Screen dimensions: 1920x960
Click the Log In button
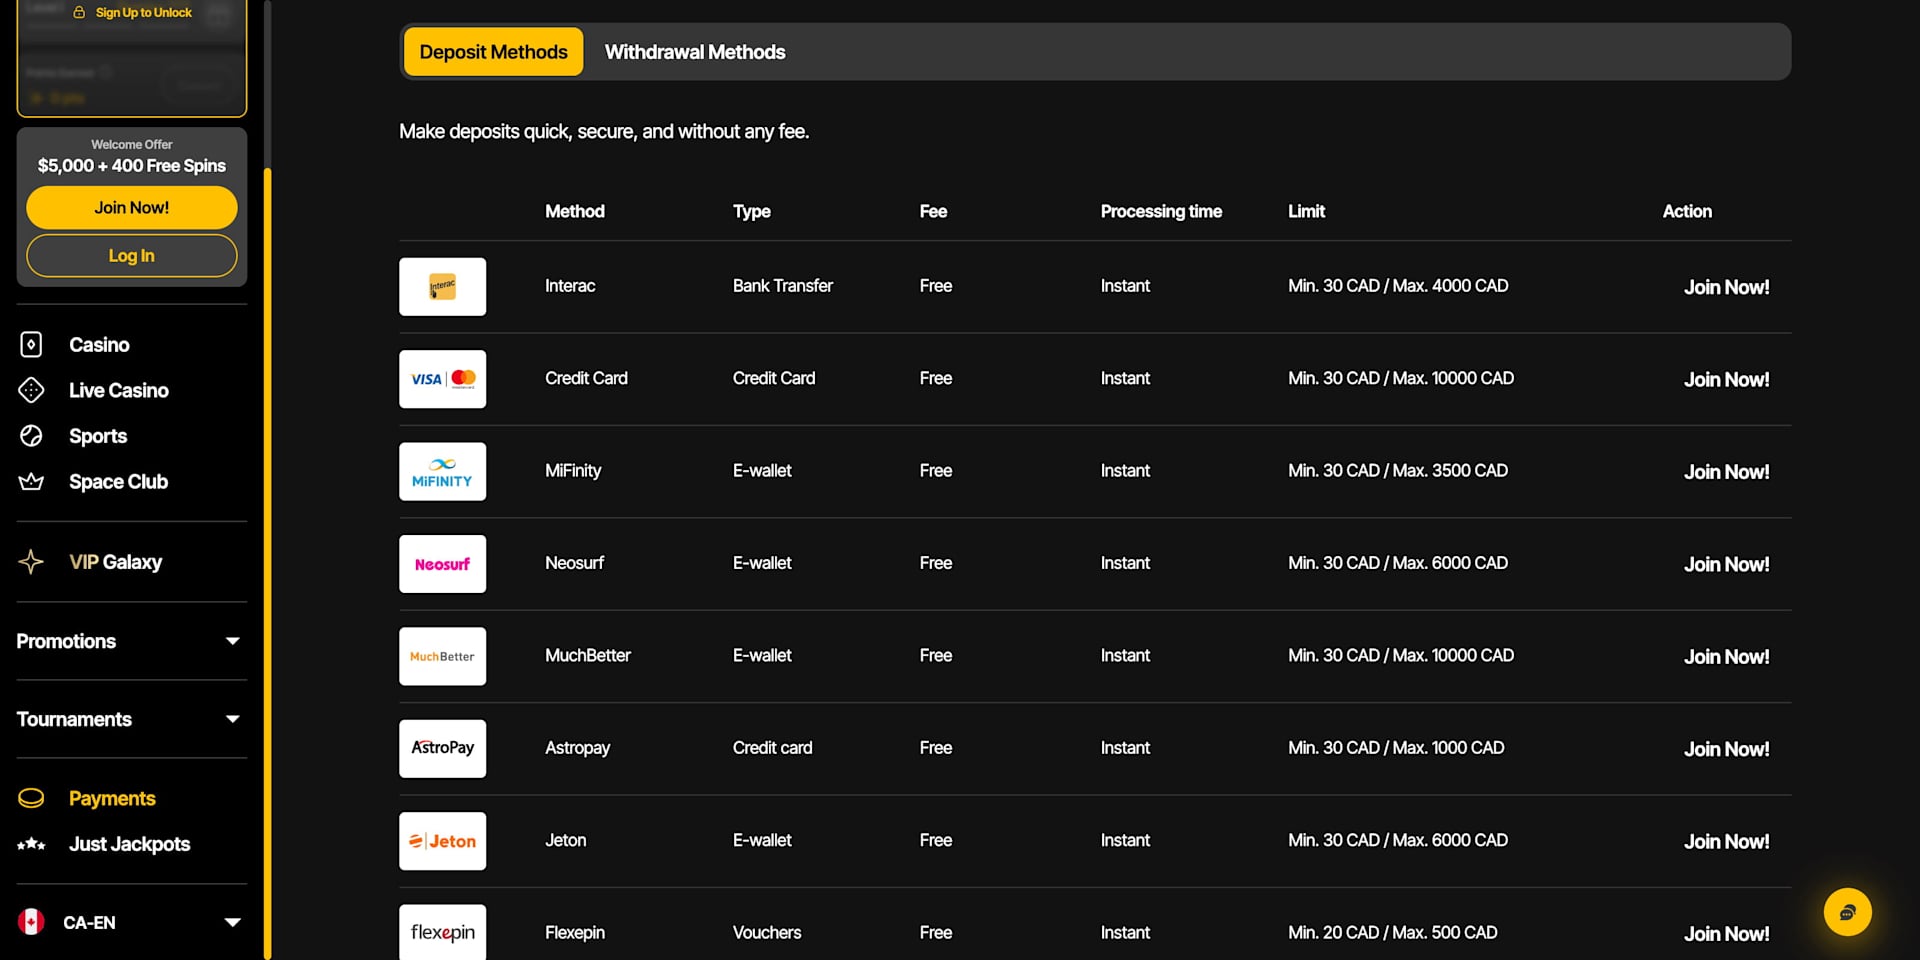132,256
